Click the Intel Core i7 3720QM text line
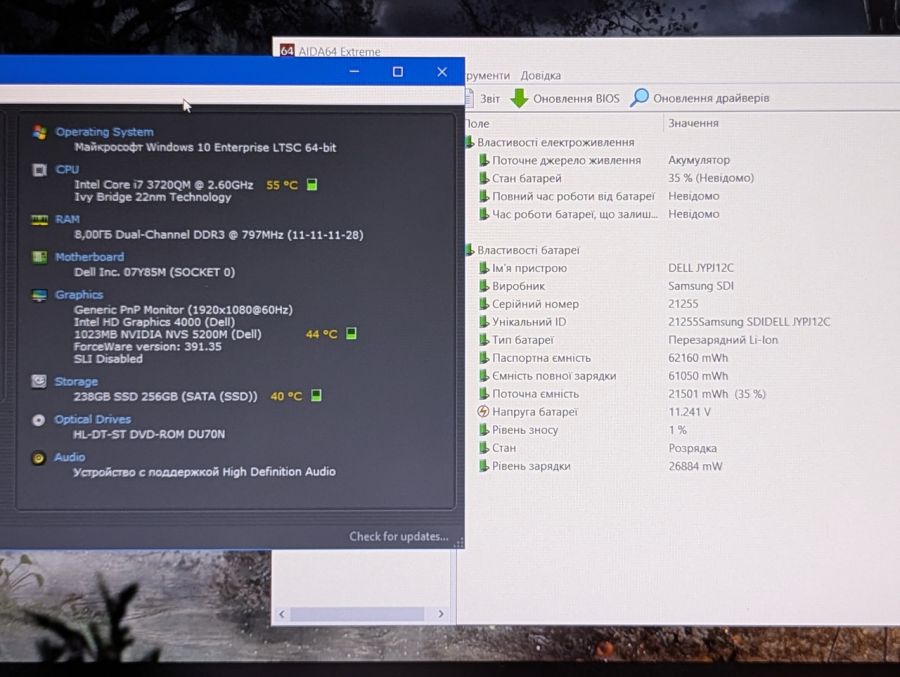 pos(164,184)
